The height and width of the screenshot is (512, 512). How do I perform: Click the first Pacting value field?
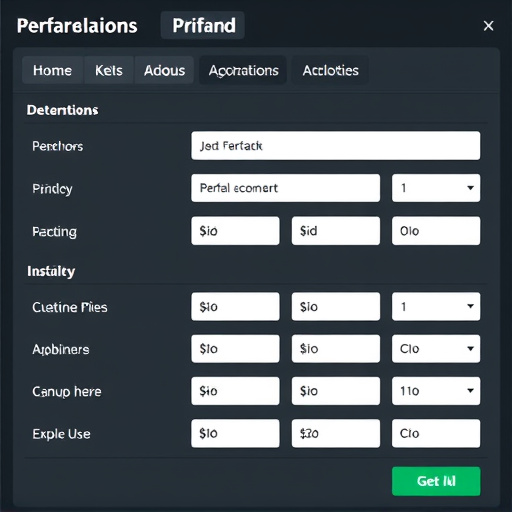click(235, 231)
